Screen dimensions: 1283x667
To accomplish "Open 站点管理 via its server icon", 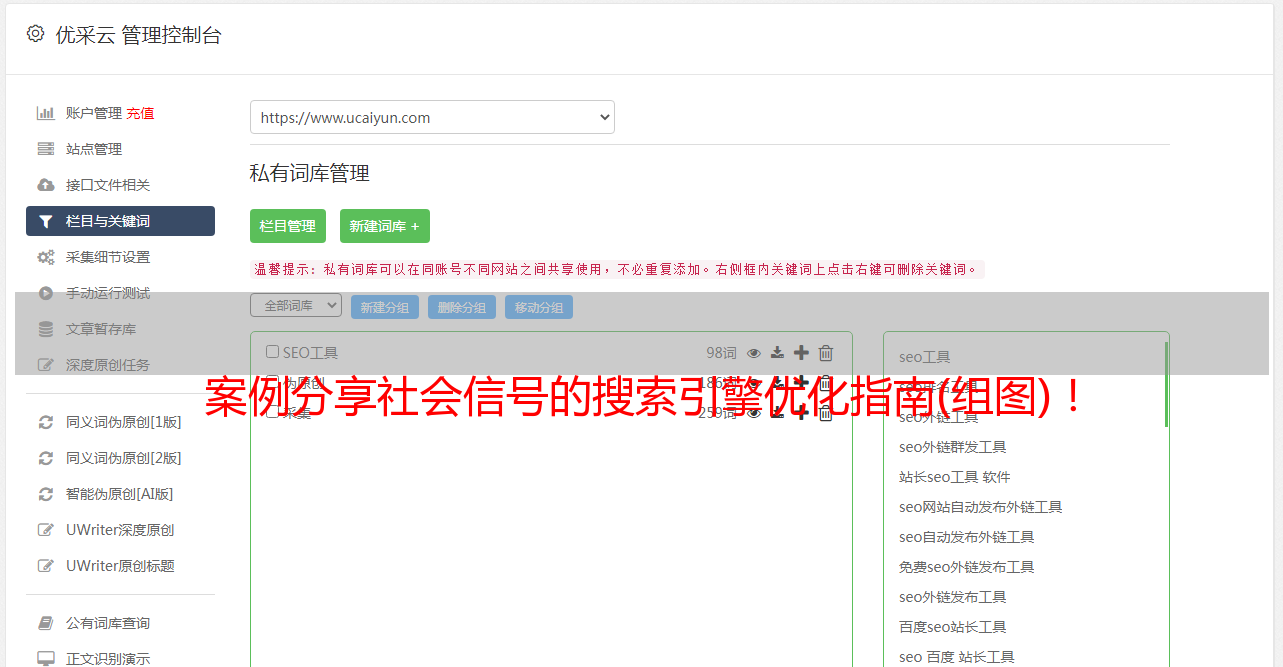I will [x=46, y=149].
